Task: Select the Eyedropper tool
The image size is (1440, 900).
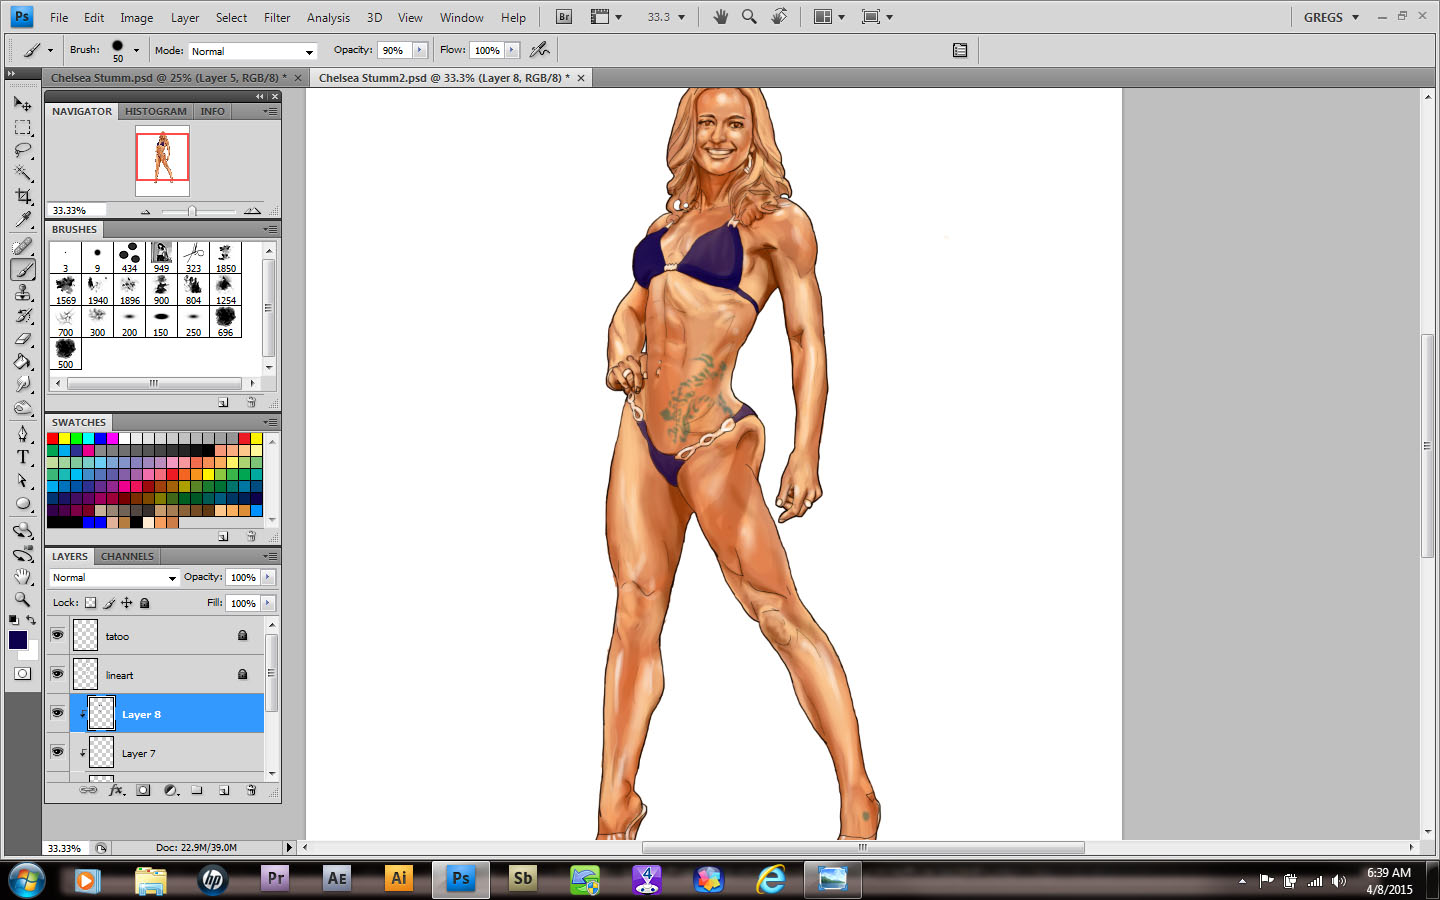Action: (x=23, y=219)
